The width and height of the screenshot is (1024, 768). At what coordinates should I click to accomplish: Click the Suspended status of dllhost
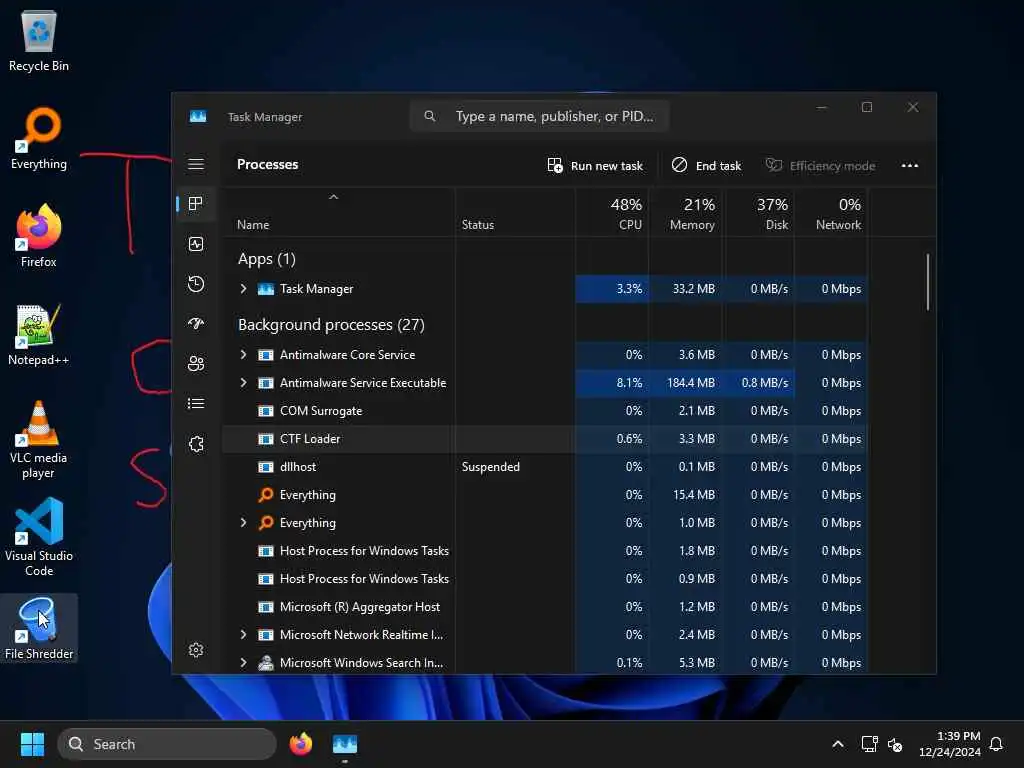click(490, 467)
